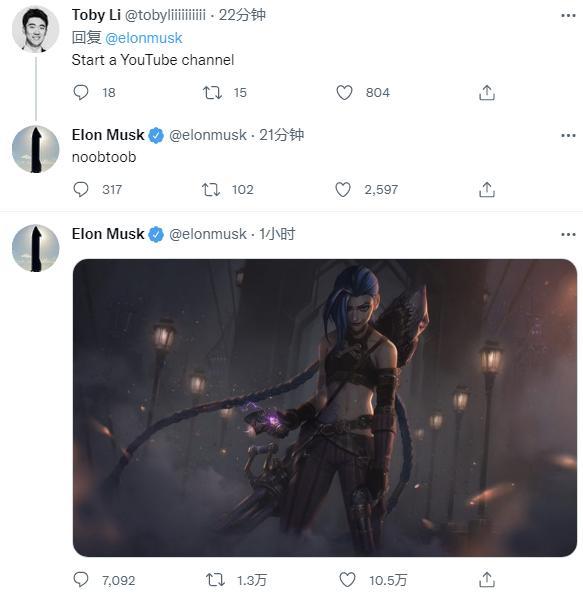Reply to Toby Li's tweet
Screen dimensions: 583x598
coord(81,92)
